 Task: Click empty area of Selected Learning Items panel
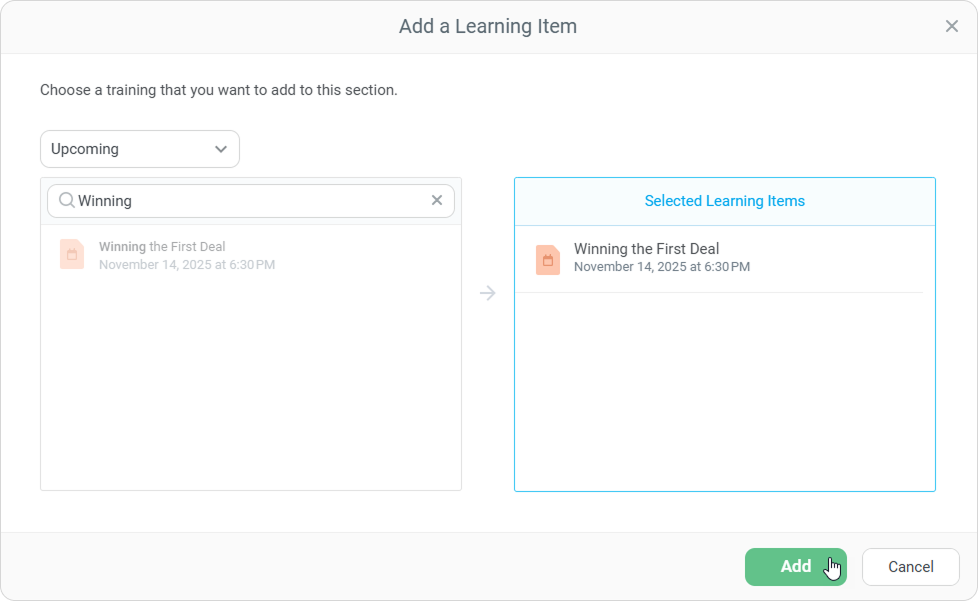click(724, 400)
